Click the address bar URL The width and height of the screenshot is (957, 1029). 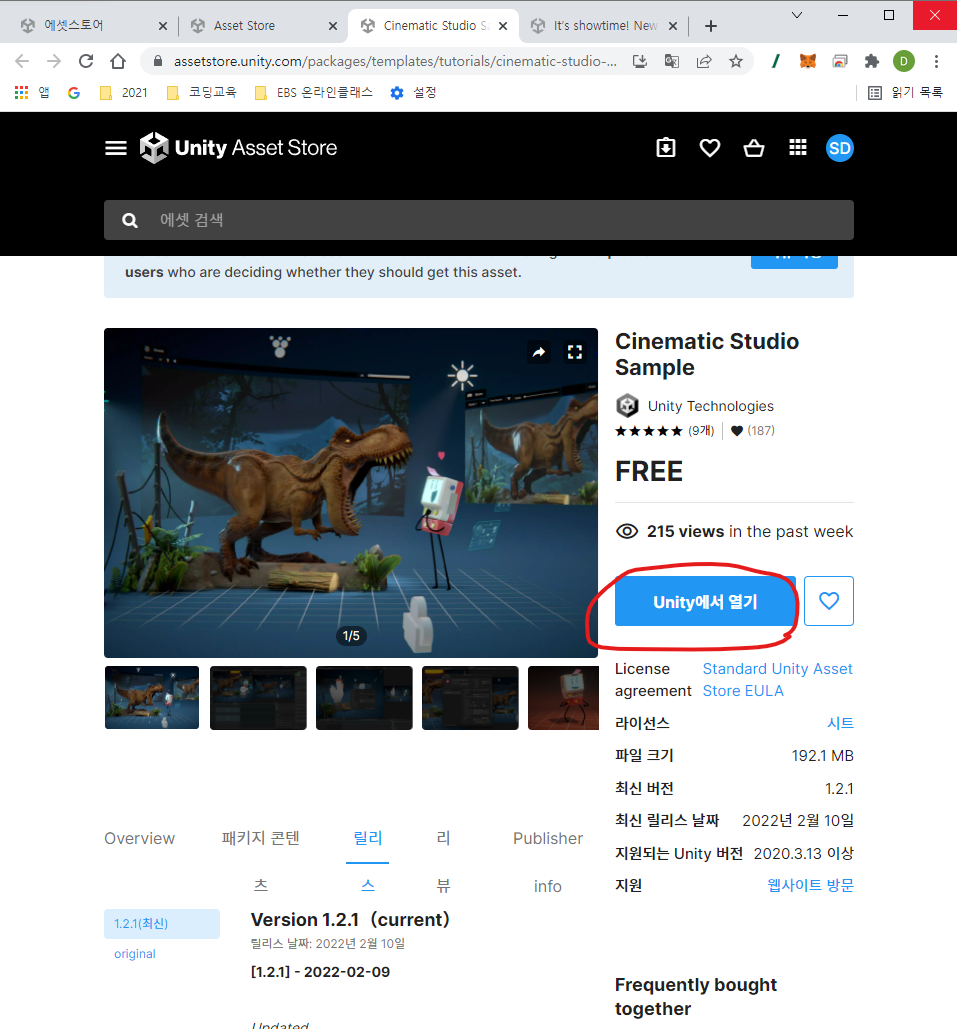(394, 61)
